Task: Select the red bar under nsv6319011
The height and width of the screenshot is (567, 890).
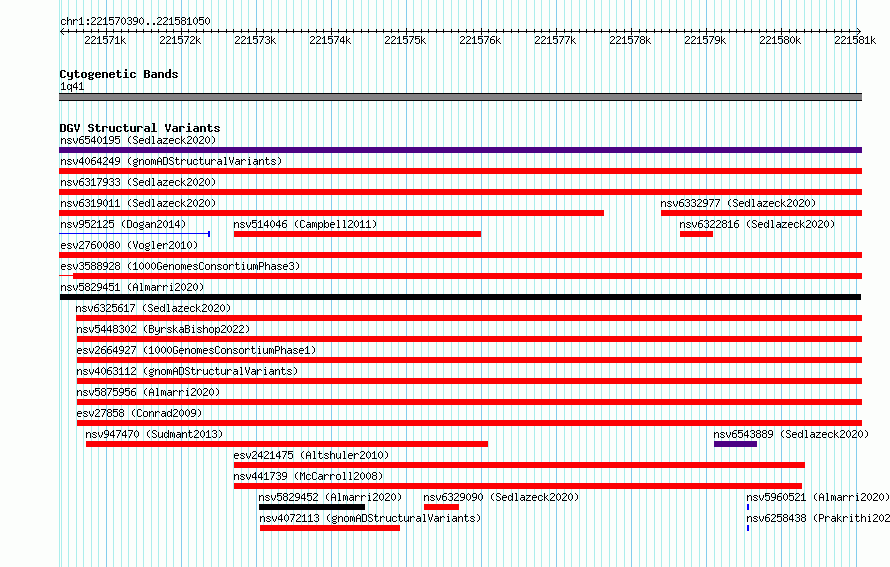Action: (331, 213)
